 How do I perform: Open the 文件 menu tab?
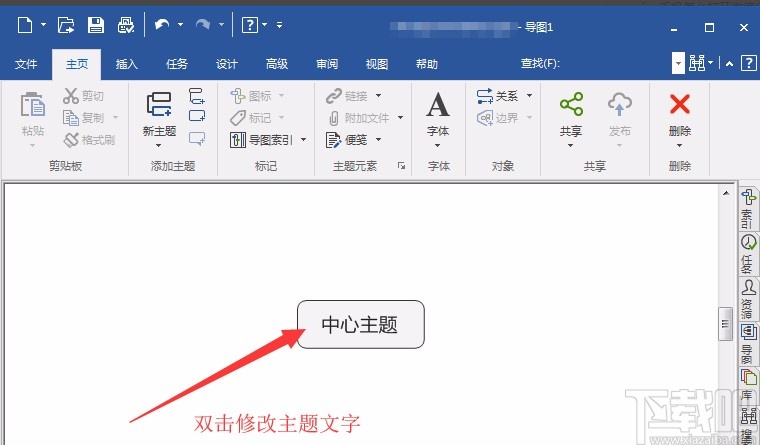tap(26, 64)
